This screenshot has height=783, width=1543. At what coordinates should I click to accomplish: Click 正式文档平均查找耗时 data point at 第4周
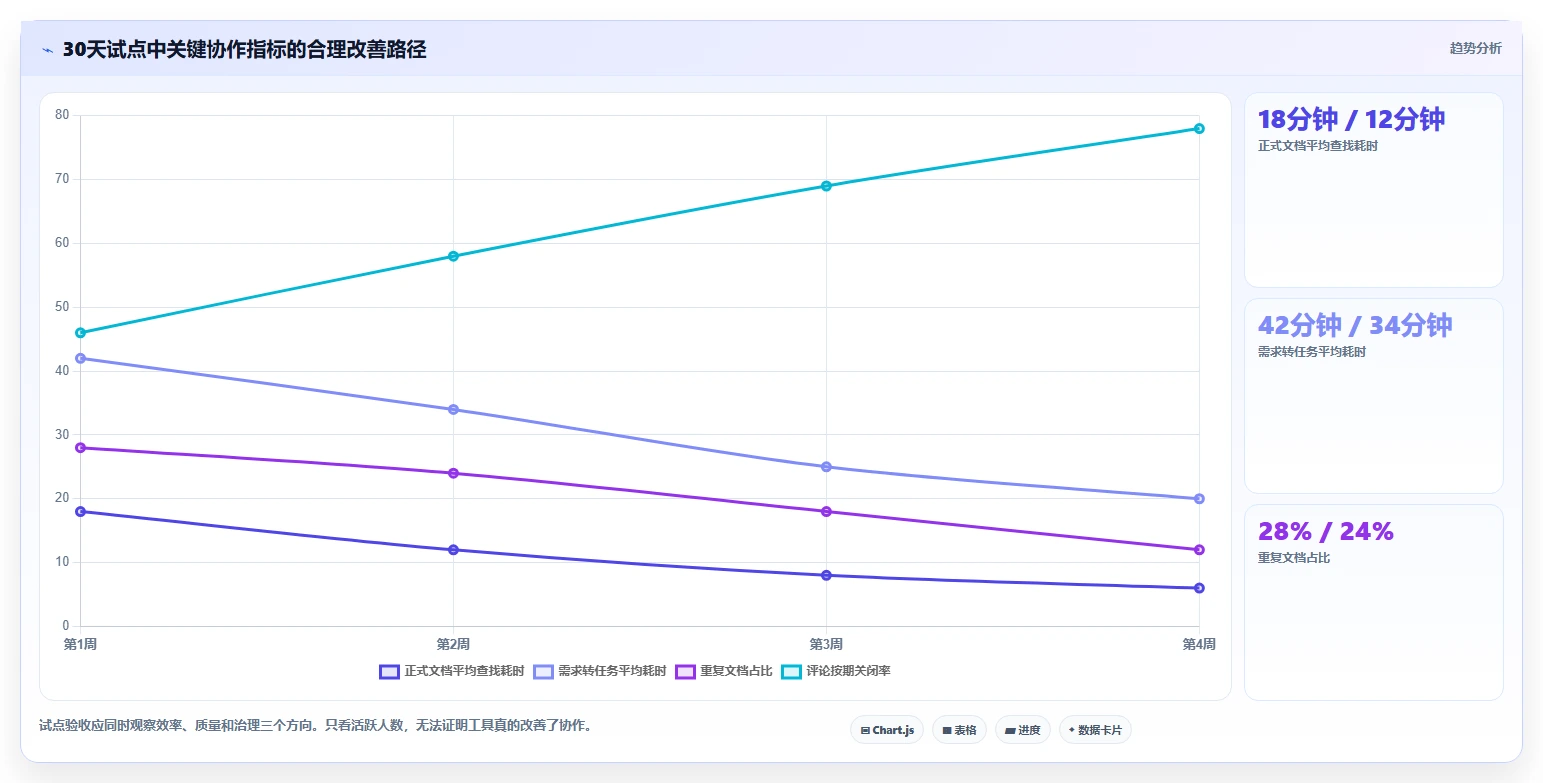(x=1199, y=588)
